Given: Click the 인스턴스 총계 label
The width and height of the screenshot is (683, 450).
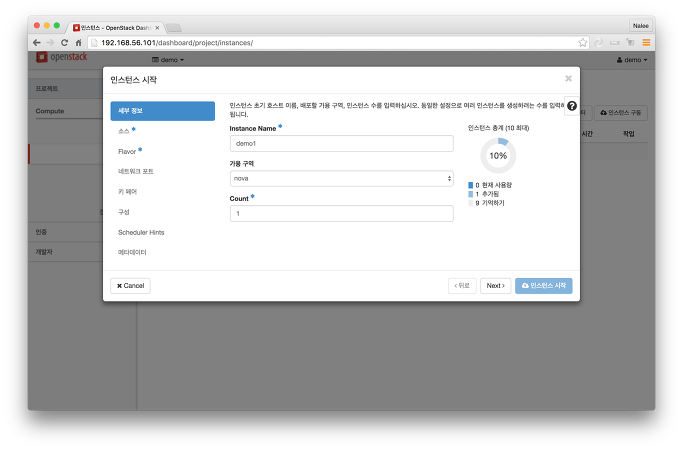Looking at the screenshot, I should (x=498, y=128).
